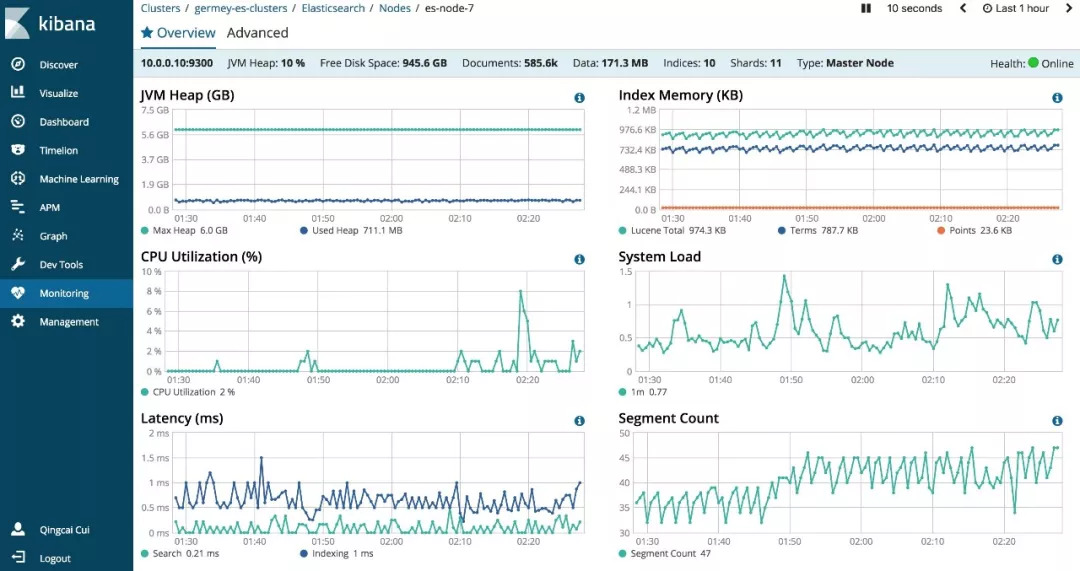The image size is (1080, 571).
Task: Click the Kibana logo
Action: [50, 23]
